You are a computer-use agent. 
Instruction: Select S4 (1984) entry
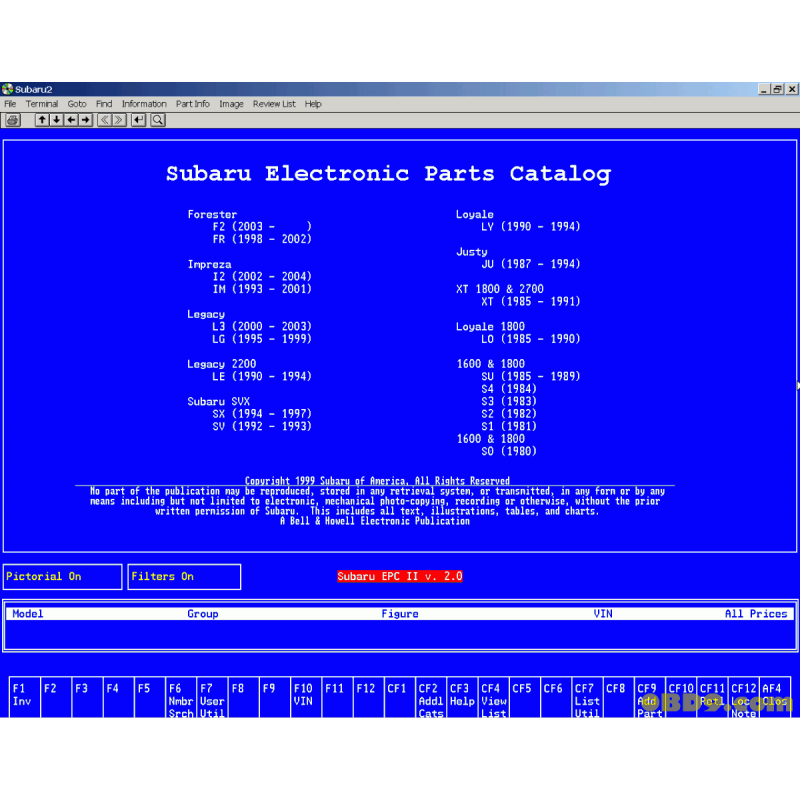(x=509, y=389)
